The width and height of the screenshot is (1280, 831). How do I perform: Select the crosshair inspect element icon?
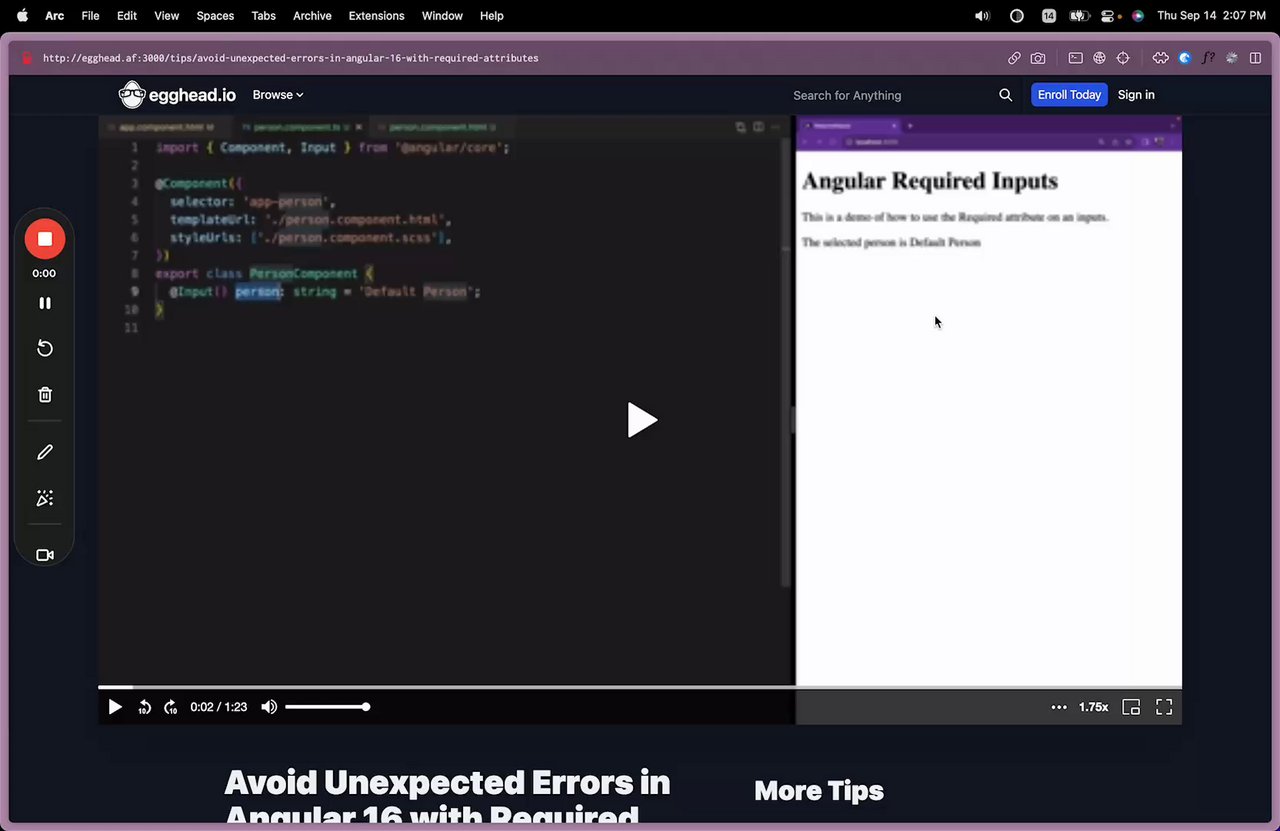1123,58
